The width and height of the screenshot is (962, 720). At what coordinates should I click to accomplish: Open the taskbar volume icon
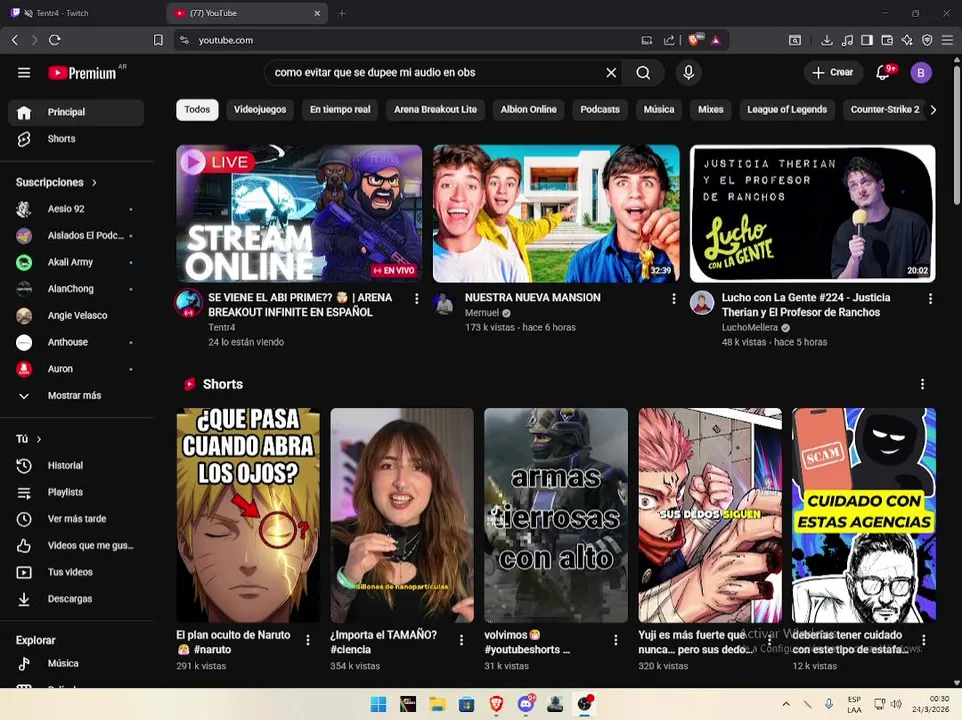tap(896, 704)
